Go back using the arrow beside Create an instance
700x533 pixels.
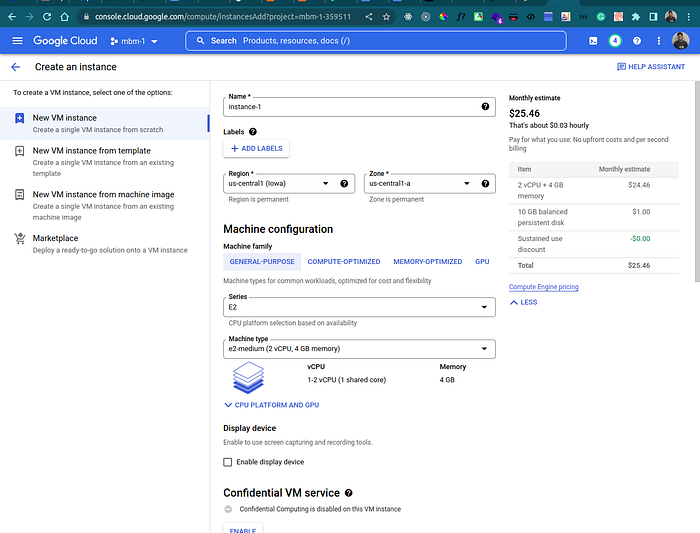click(16, 67)
